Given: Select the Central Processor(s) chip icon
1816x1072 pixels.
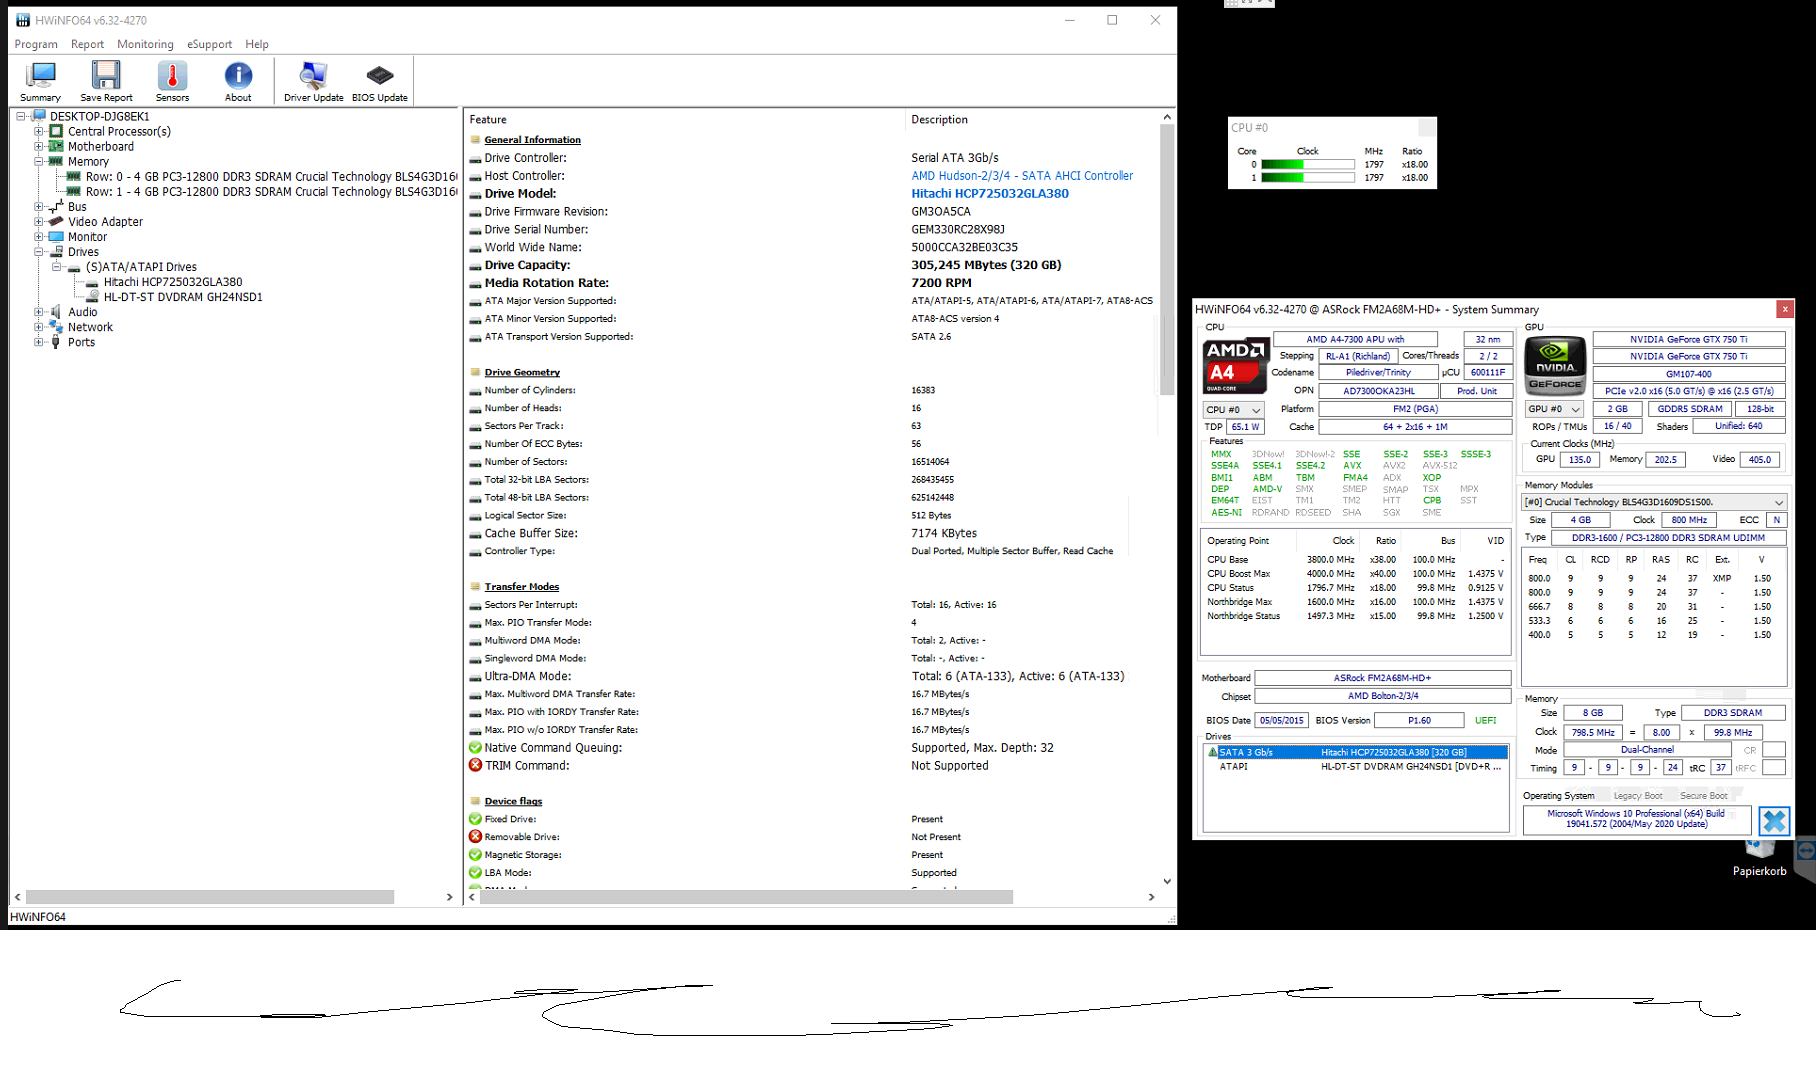Looking at the screenshot, I should tap(57, 131).
